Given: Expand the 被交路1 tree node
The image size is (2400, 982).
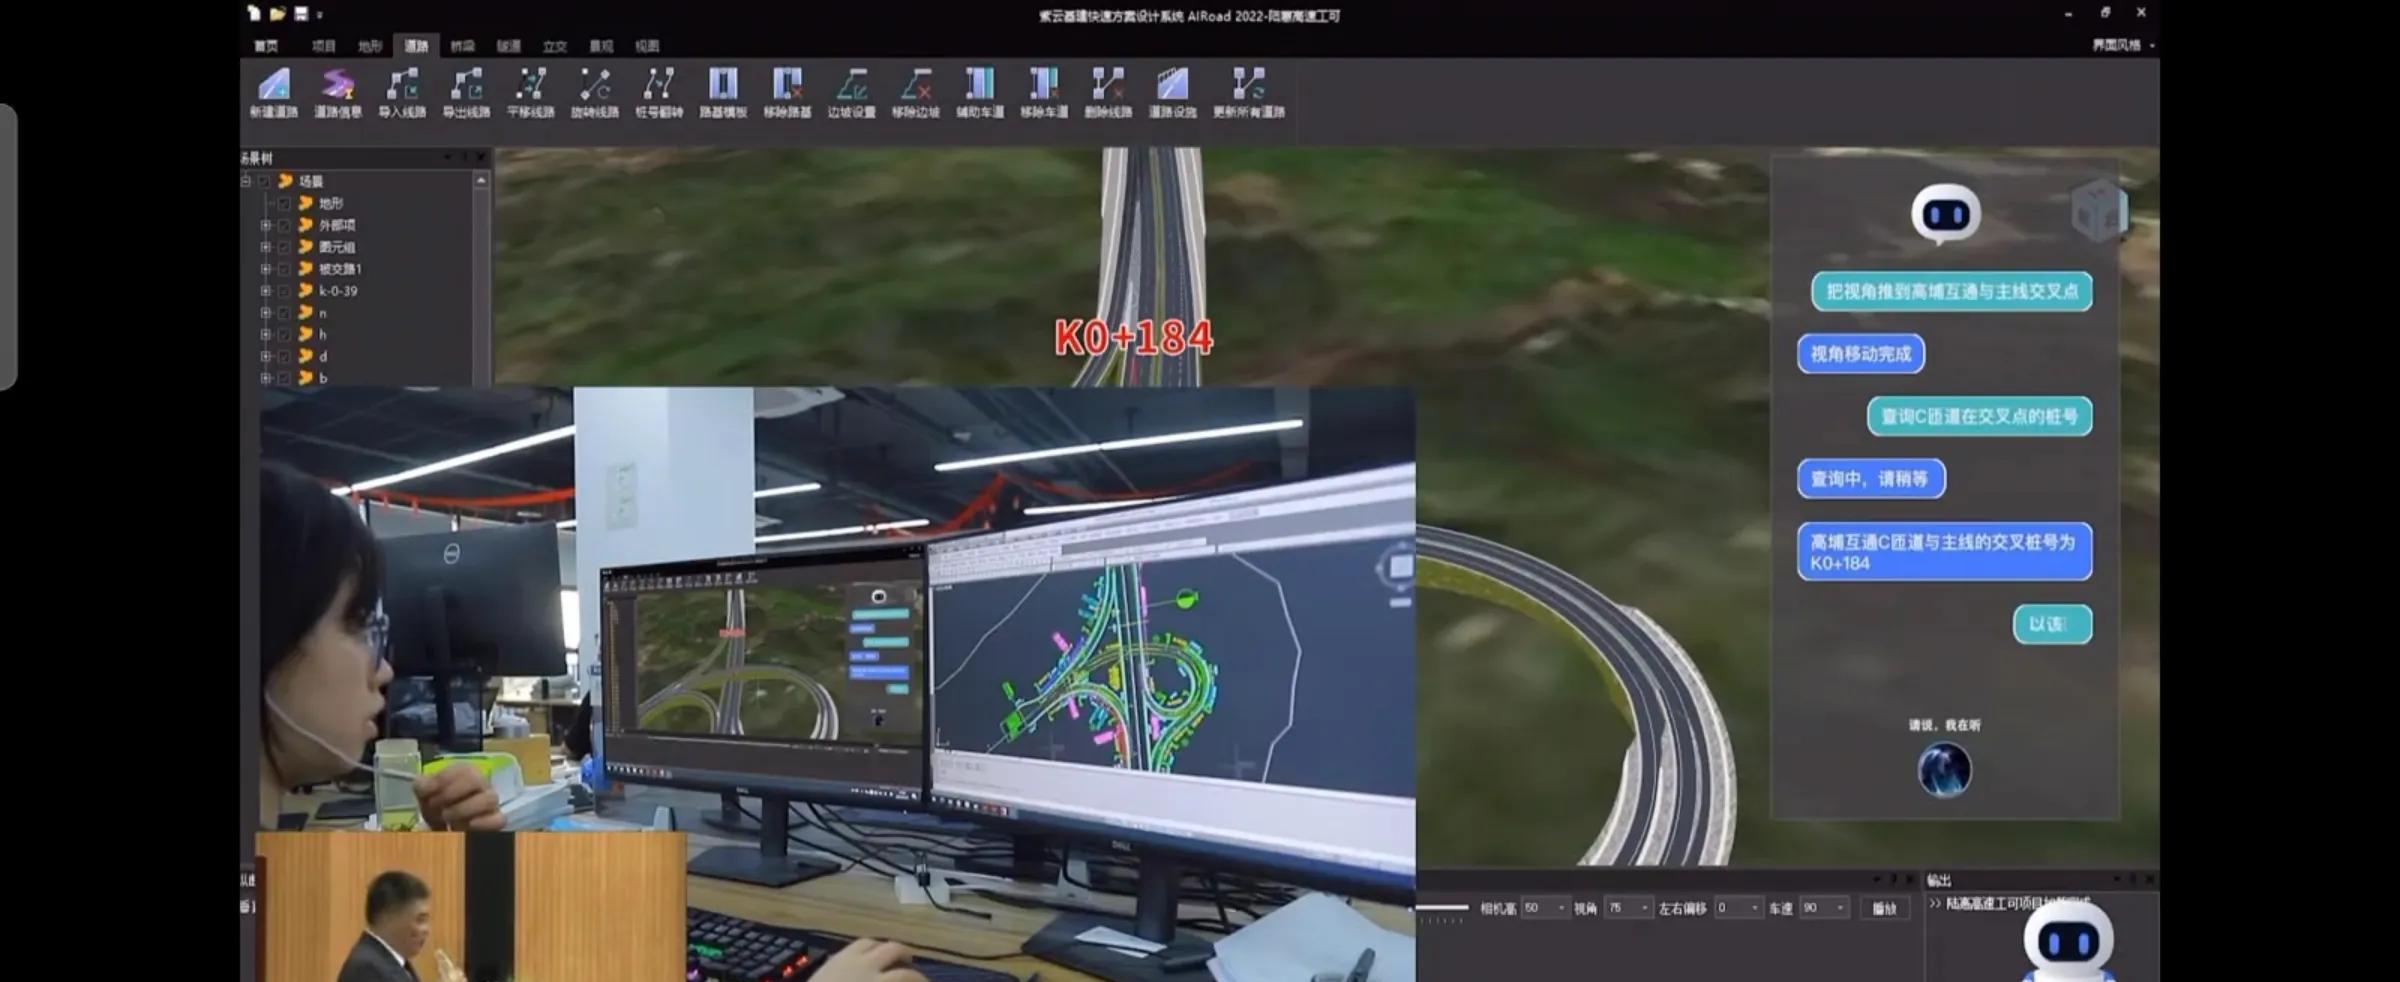Looking at the screenshot, I should (265, 269).
